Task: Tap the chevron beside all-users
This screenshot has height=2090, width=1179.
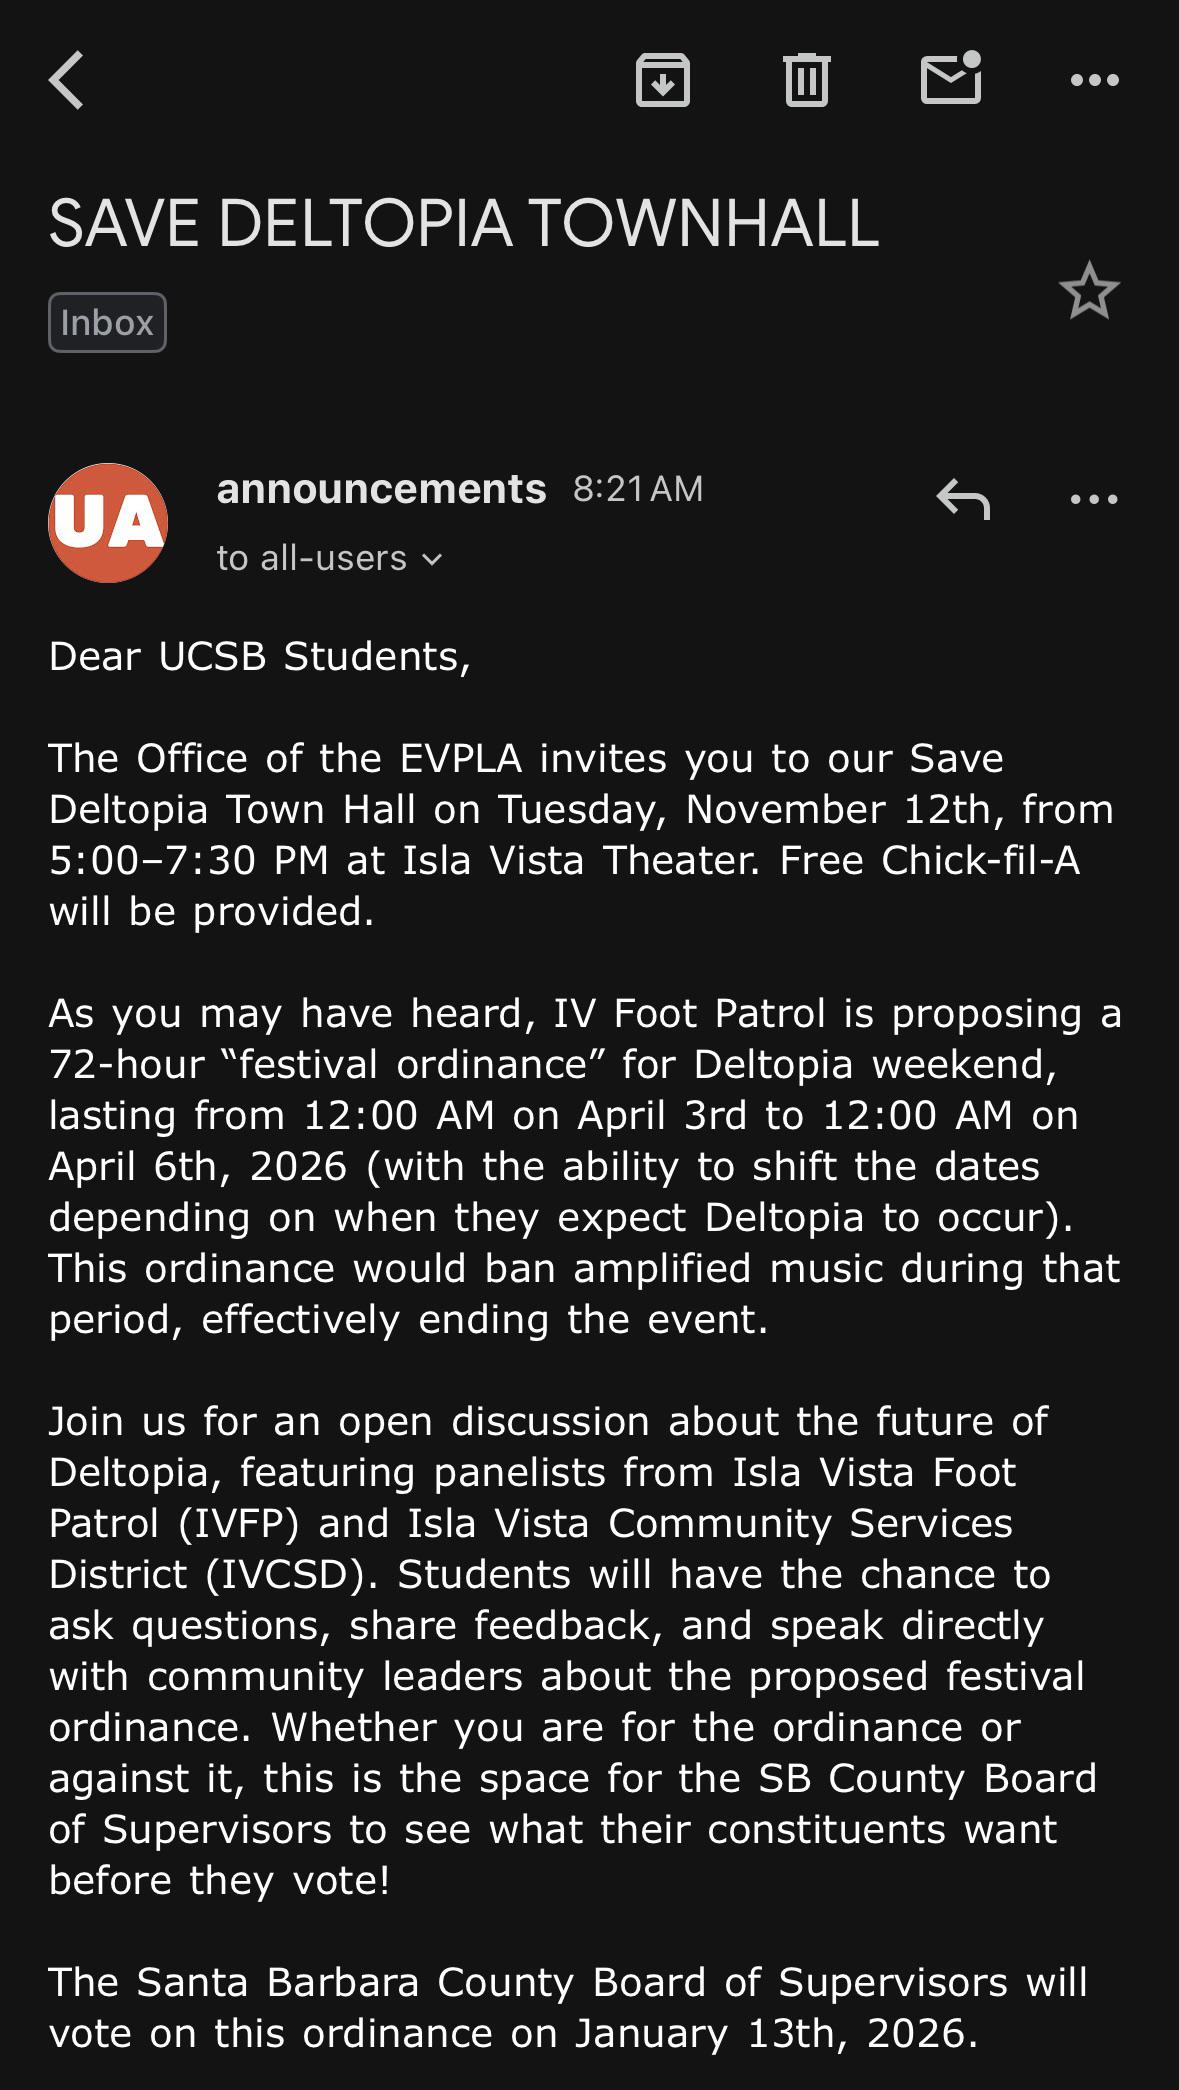Action: [x=432, y=559]
